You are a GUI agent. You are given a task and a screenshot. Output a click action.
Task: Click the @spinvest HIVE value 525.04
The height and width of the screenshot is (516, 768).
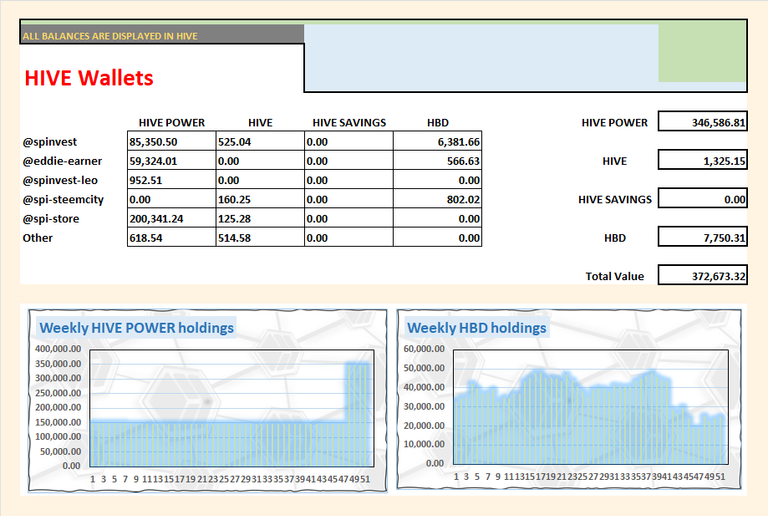pyautogui.click(x=260, y=141)
